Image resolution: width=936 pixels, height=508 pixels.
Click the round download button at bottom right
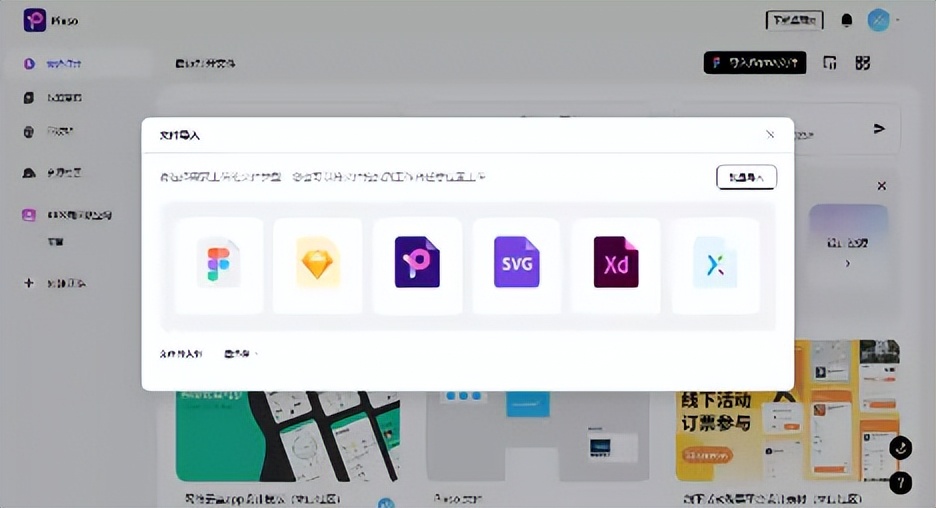pos(900,448)
